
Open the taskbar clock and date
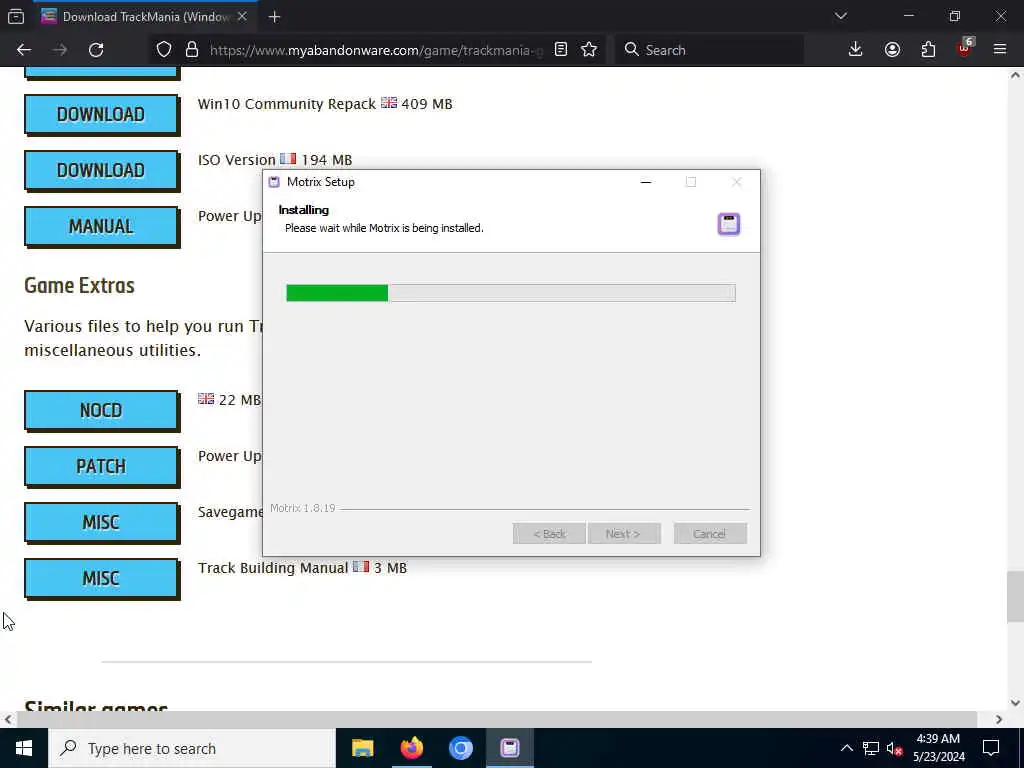pos(938,748)
